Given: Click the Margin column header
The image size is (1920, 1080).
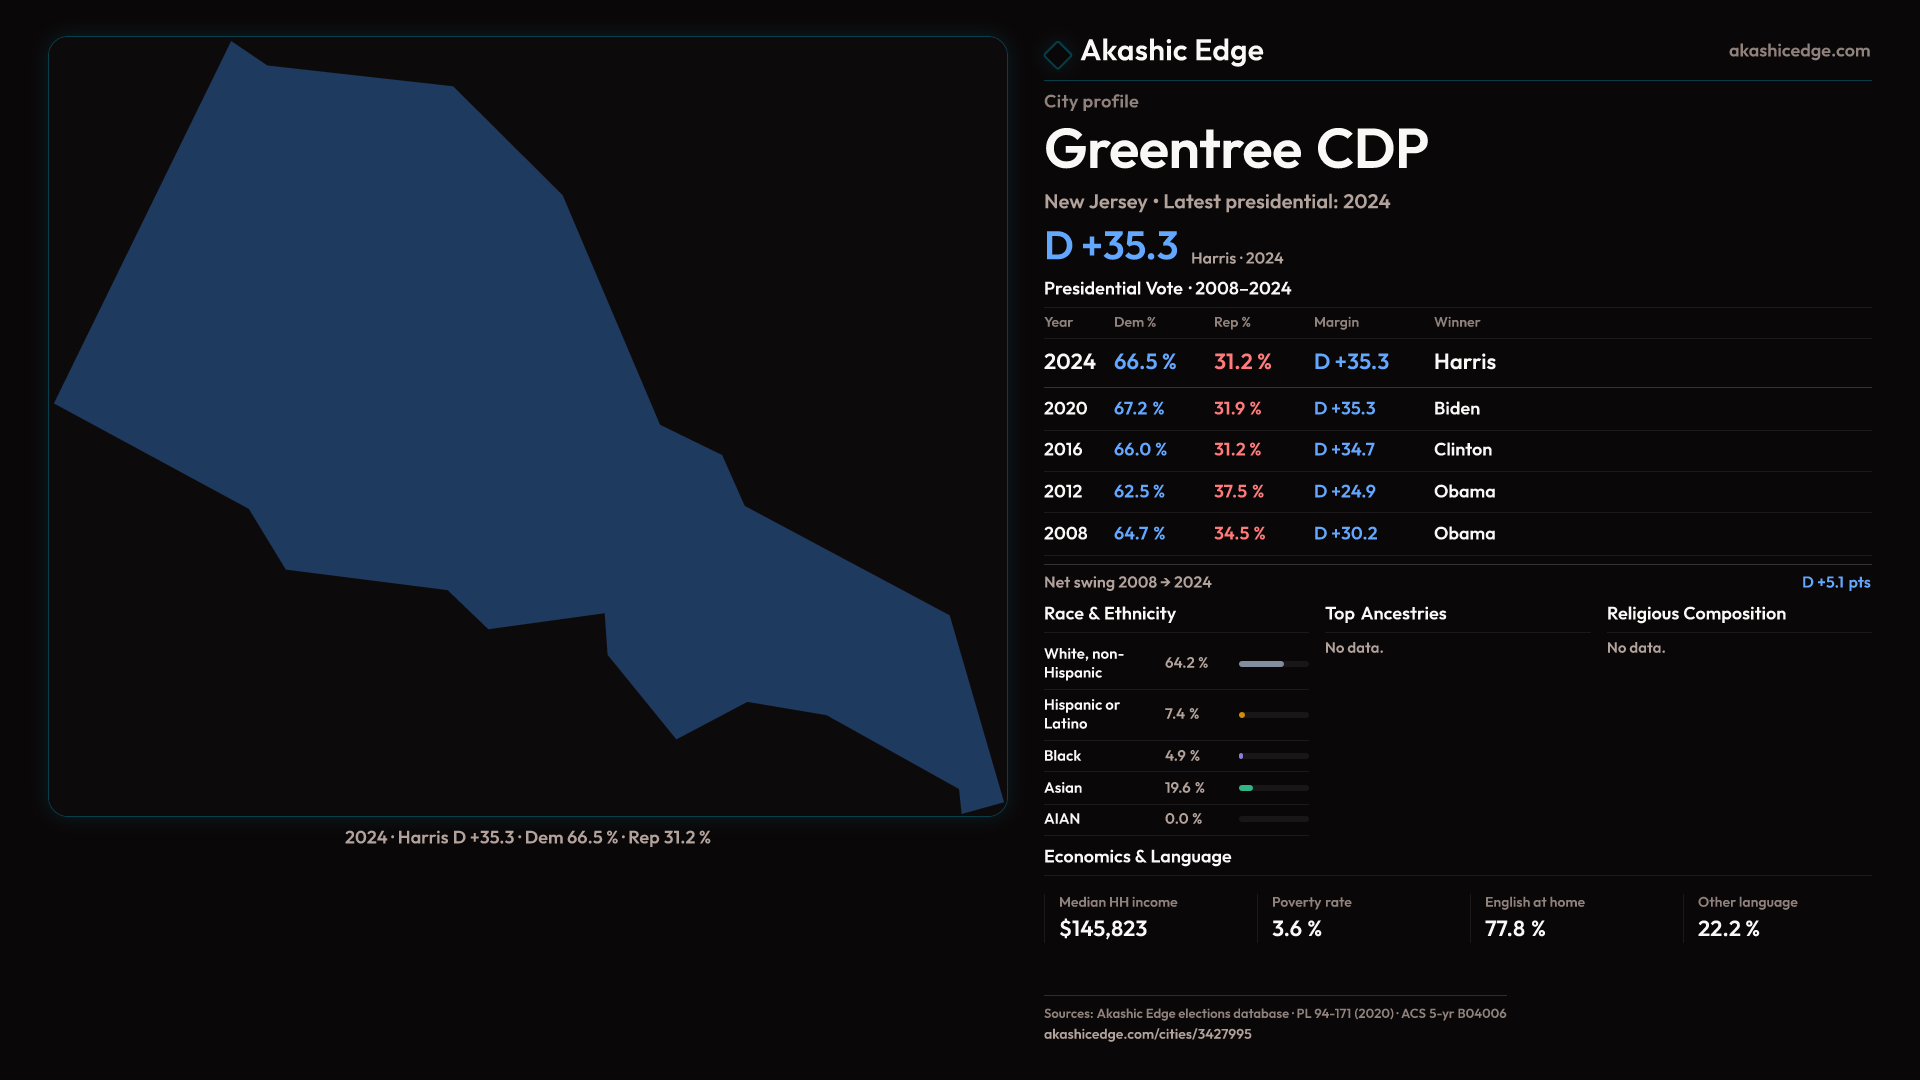Looking at the screenshot, I should 1336,322.
